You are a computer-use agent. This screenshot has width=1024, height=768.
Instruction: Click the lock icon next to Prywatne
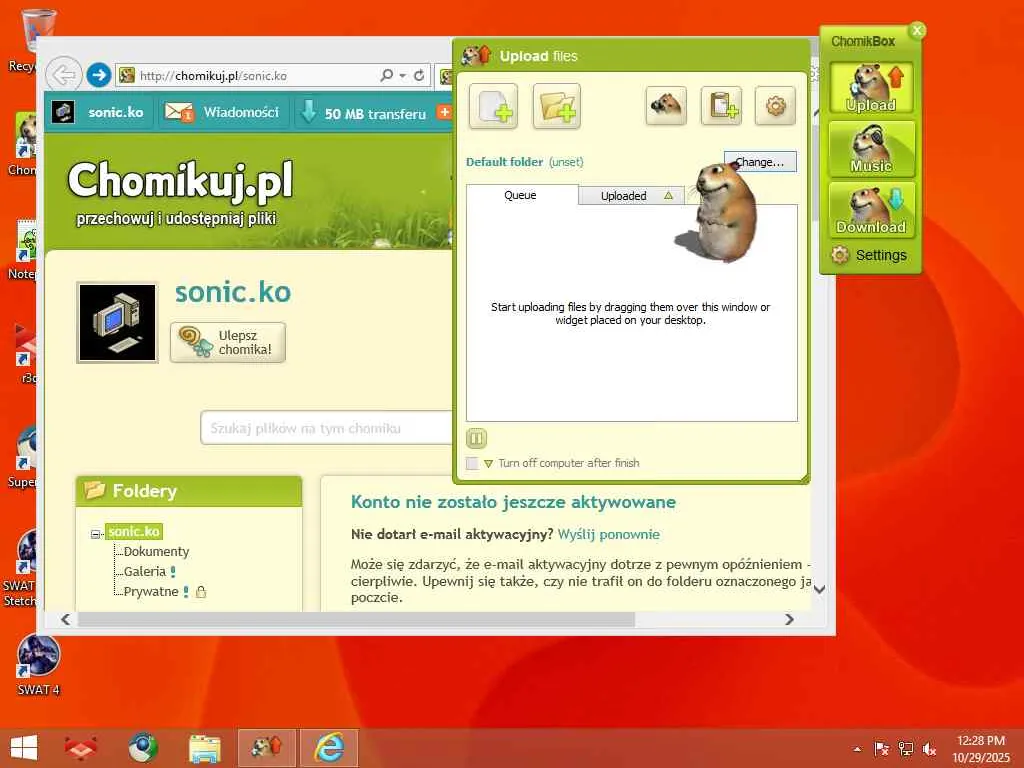[x=201, y=592]
